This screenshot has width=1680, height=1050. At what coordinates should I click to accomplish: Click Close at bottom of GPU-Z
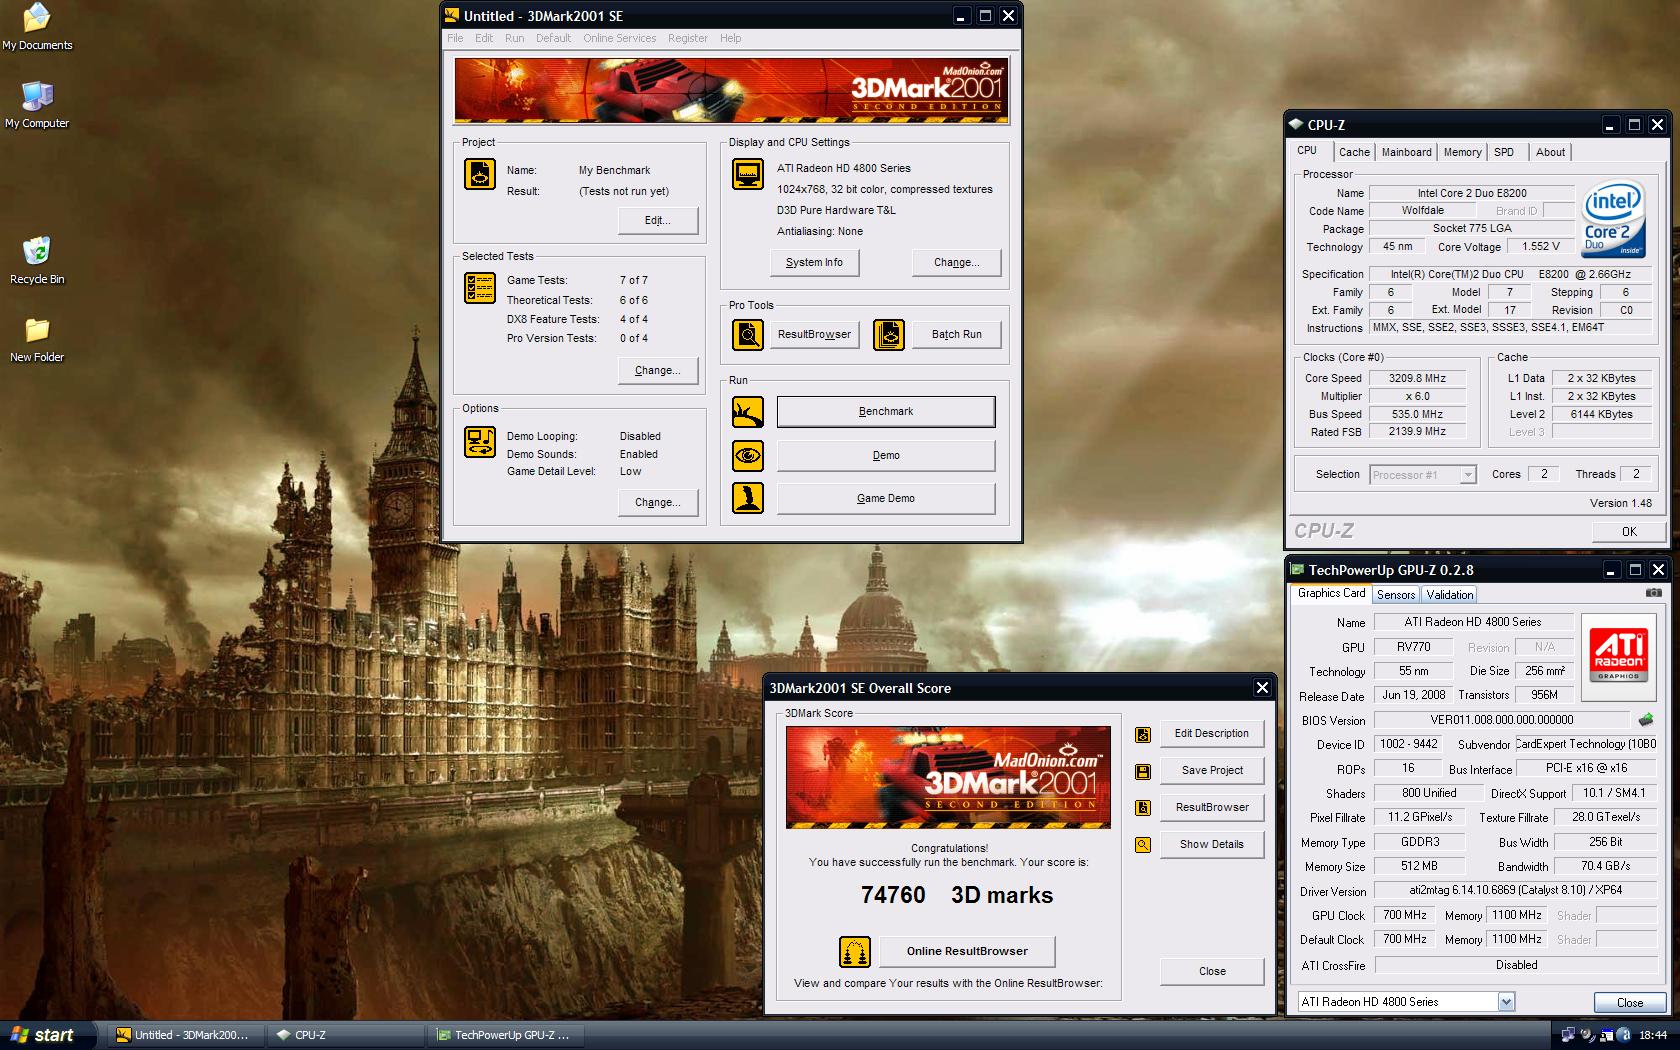(1630, 1002)
